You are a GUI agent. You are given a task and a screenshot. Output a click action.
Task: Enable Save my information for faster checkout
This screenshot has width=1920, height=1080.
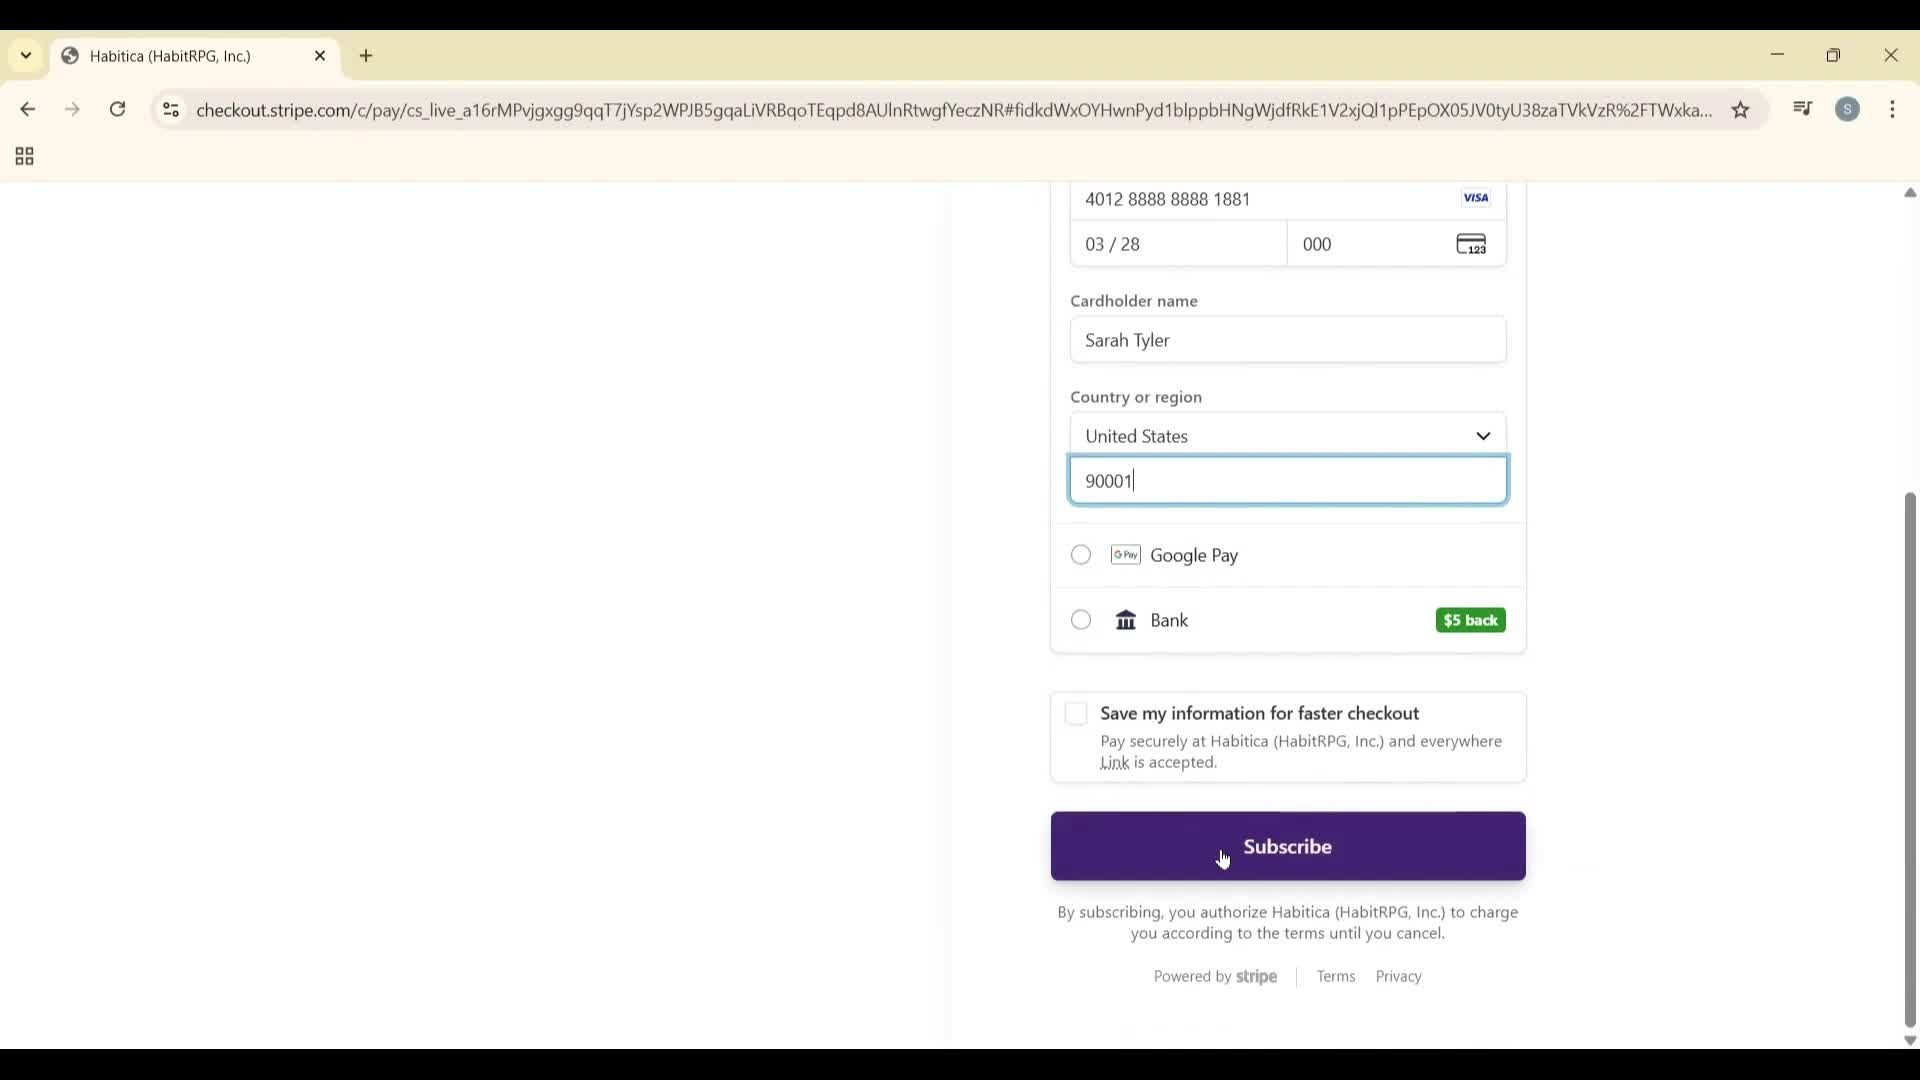coord(1076,714)
